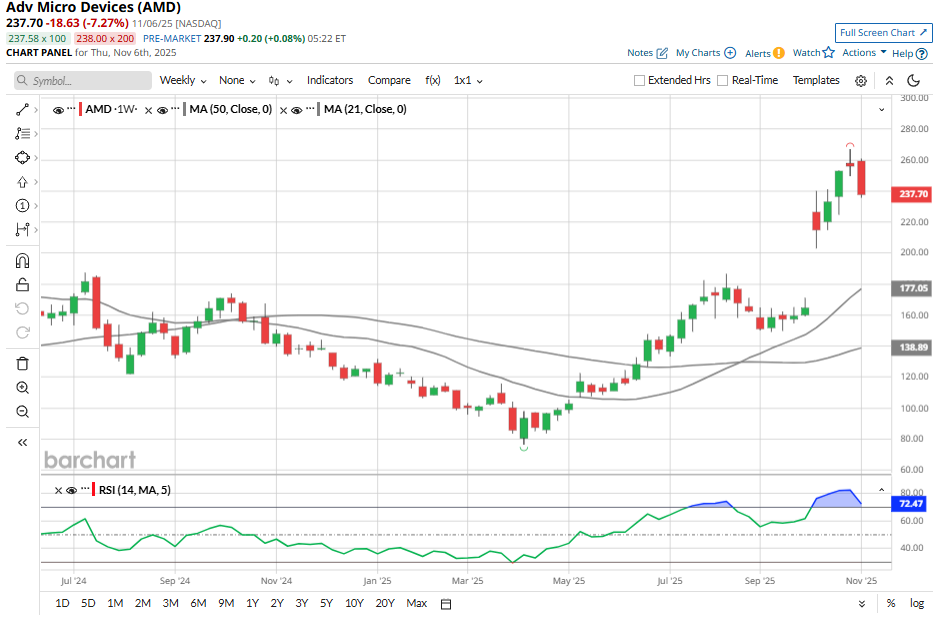Viewport: 952px width, 625px height.
Task: Enable the Extended Hrs checkbox
Action: point(640,81)
